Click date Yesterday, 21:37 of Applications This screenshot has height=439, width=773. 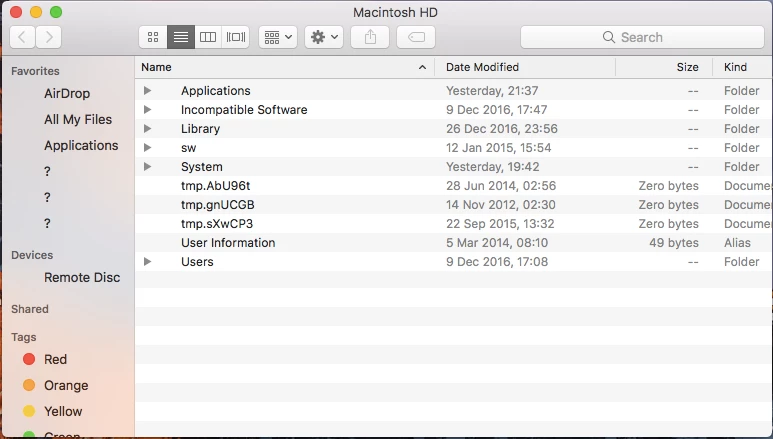click(492, 91)
